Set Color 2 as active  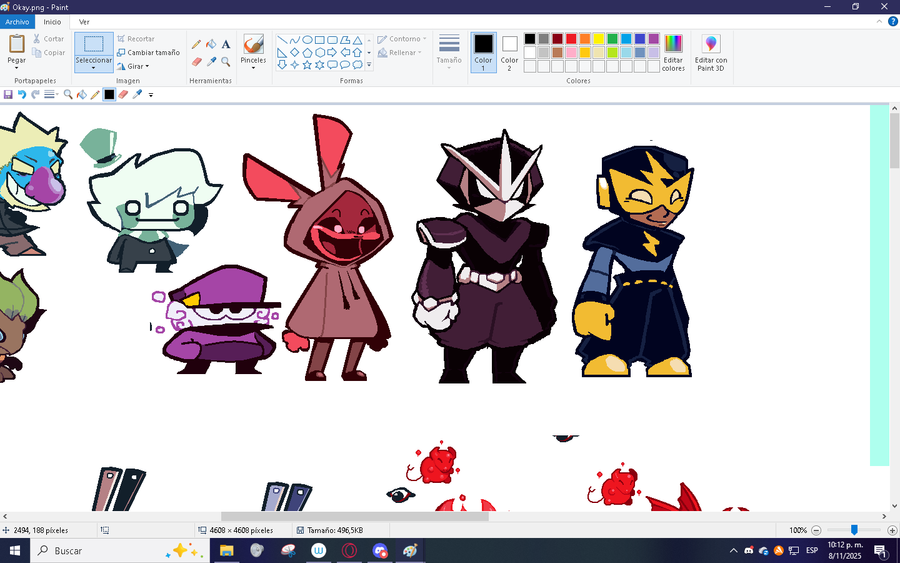[509, 52]
